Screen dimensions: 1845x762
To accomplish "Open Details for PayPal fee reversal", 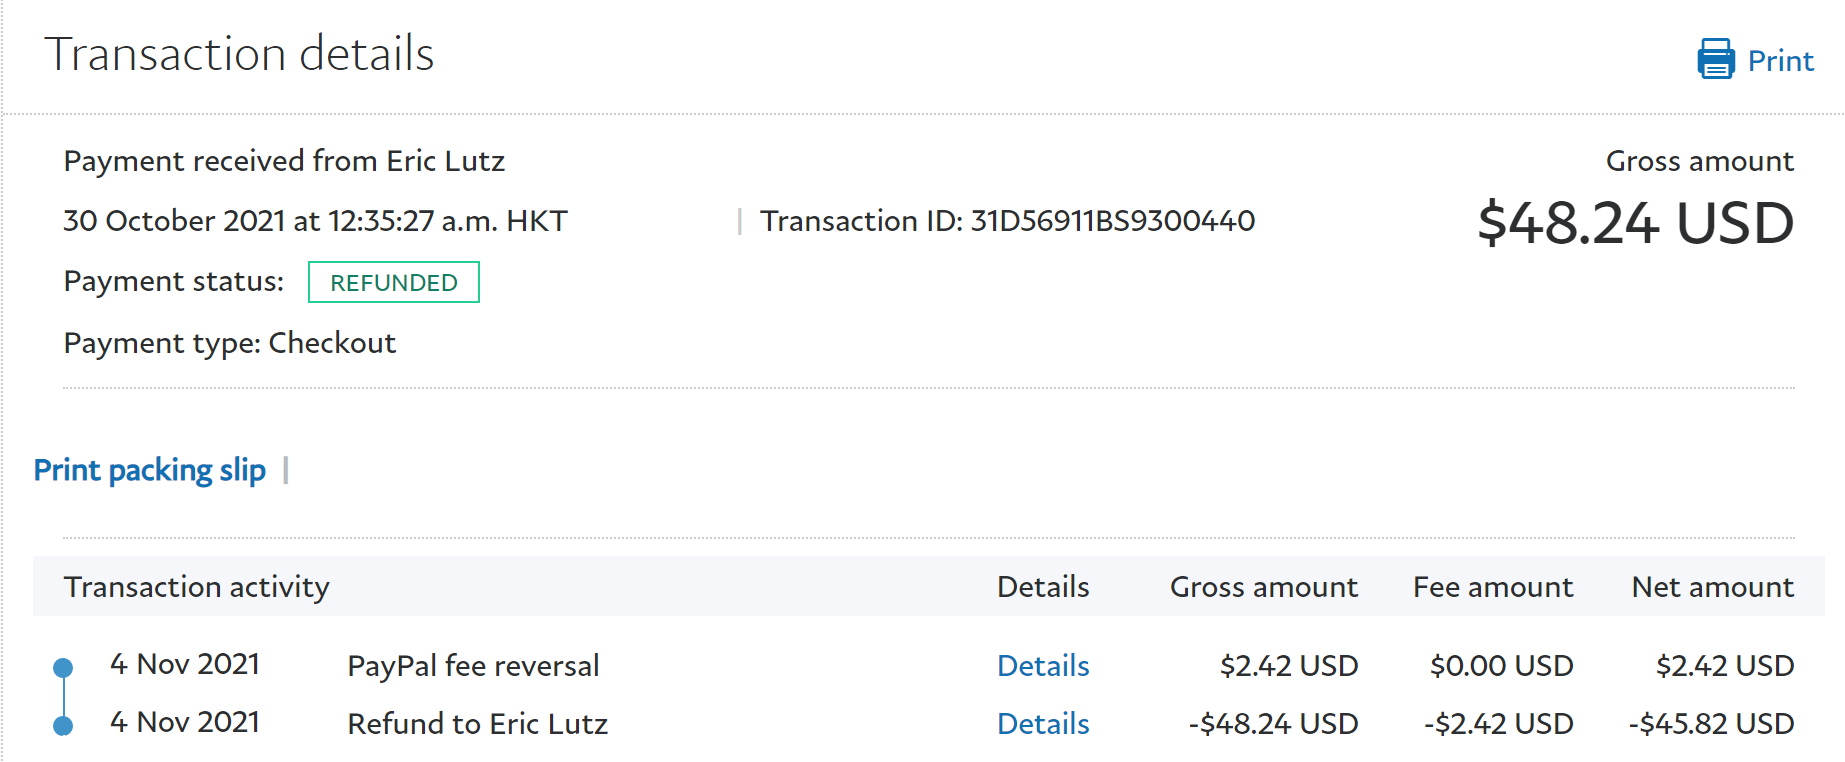I will (x=1043, y=666).
